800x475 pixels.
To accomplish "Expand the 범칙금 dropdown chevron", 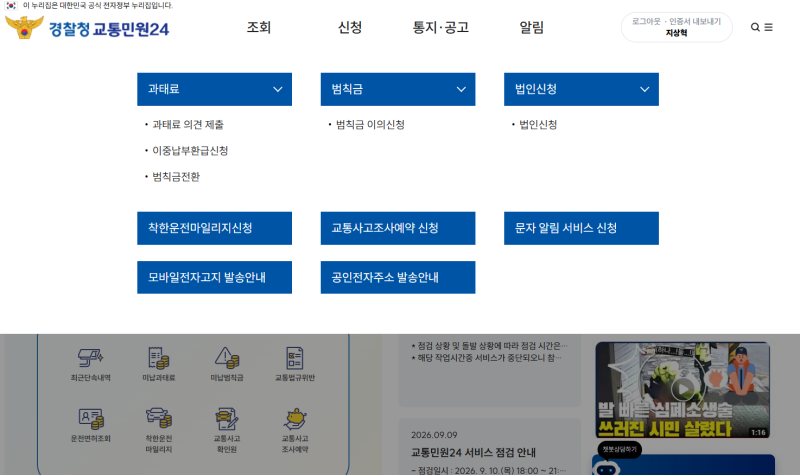I will 461,89.
